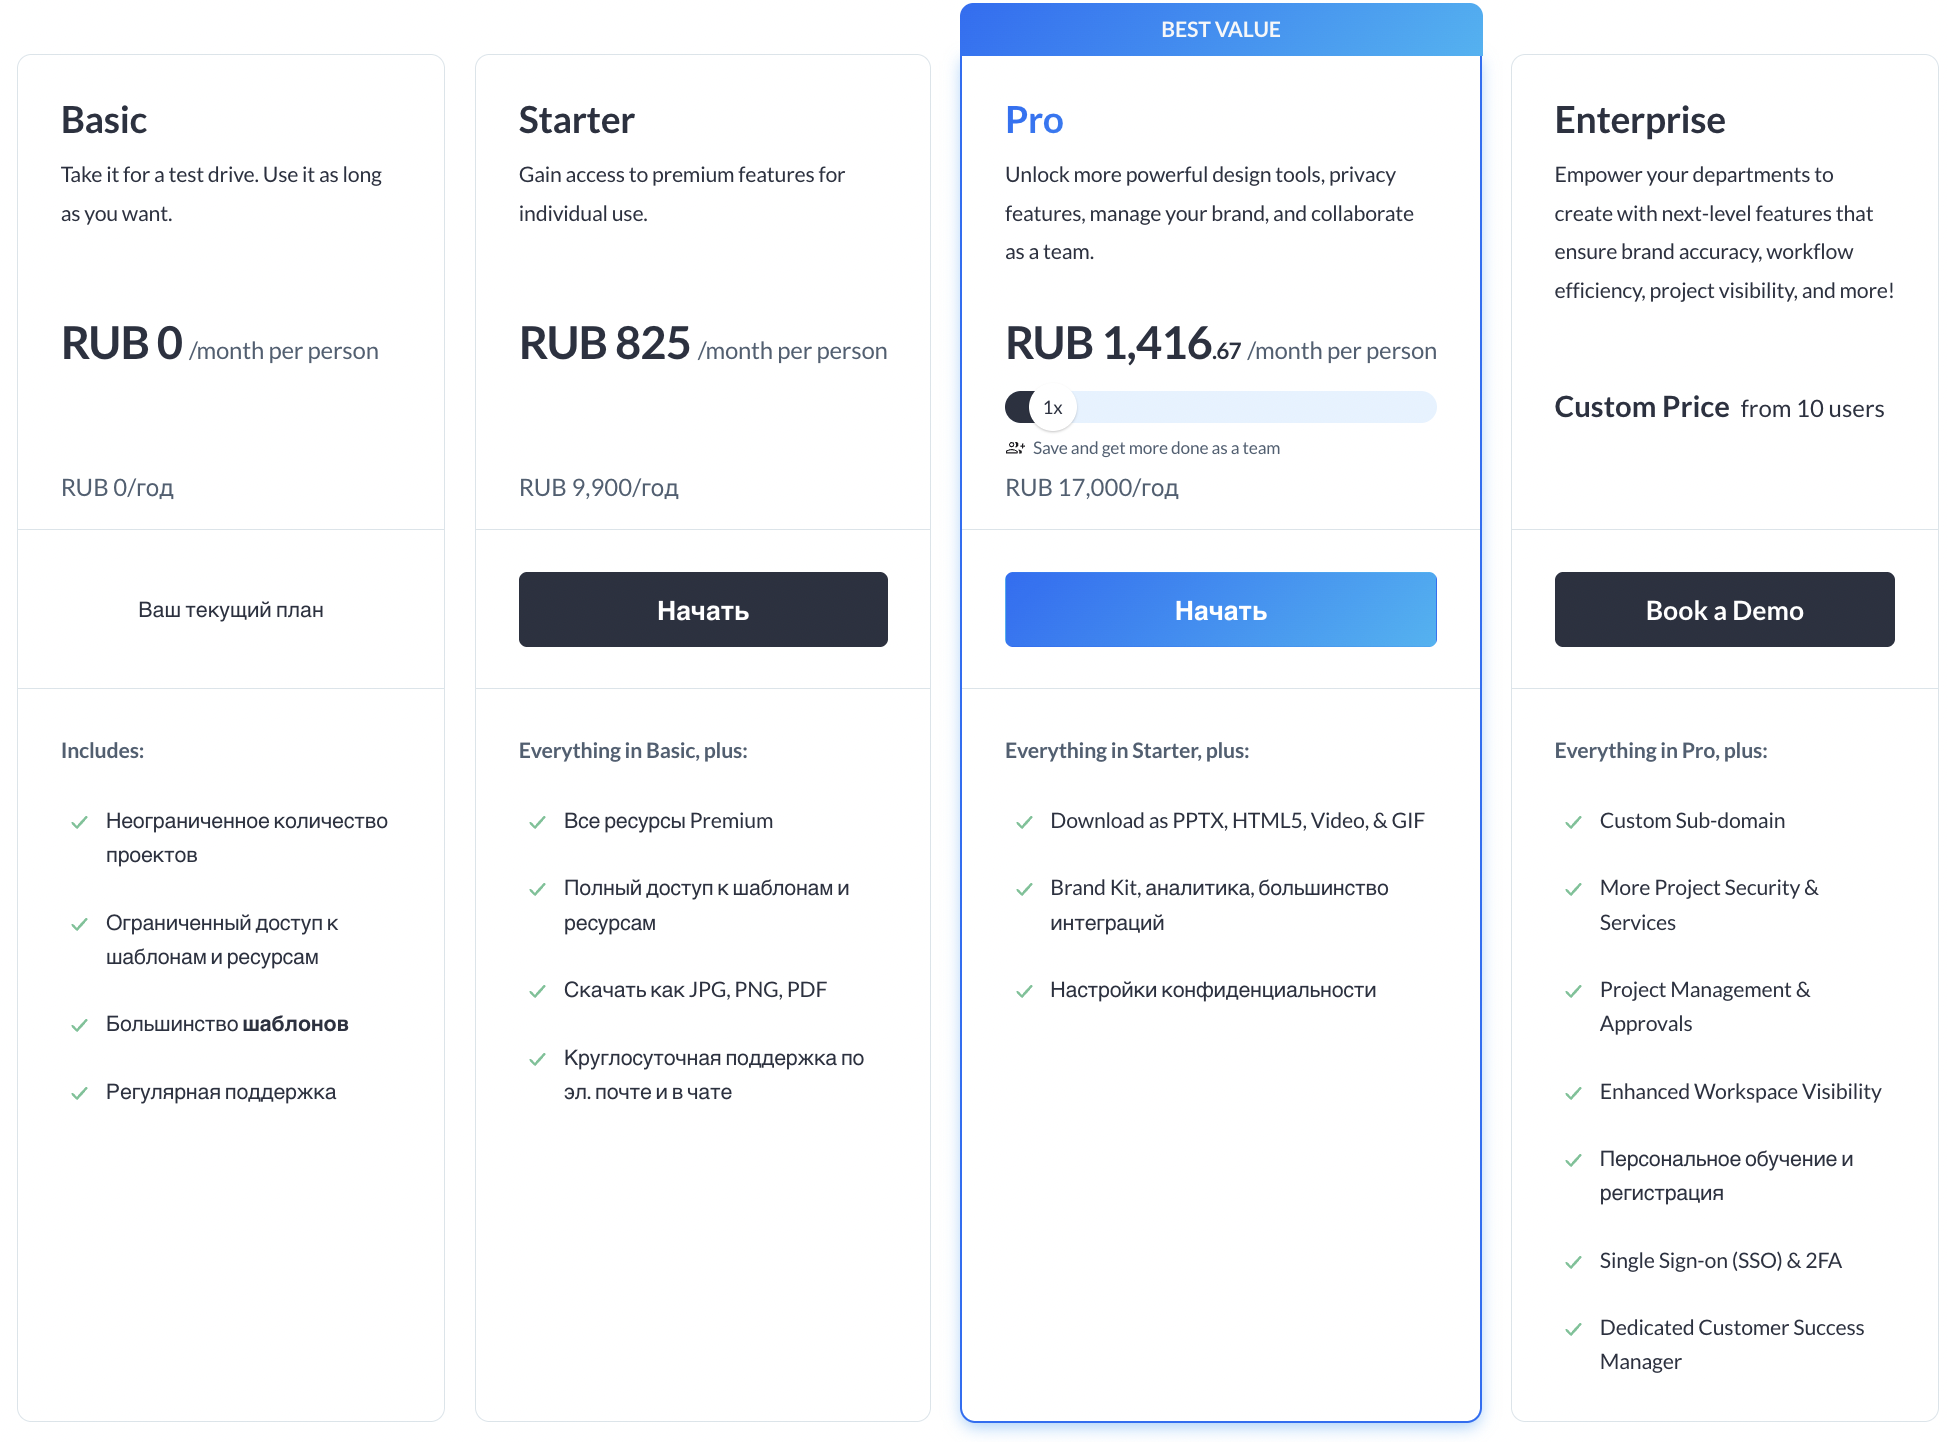The width and height of the screenshot is (1948, 1442).
Task: Click the Book a Demo button
Action: click(x=1724, y=610)
